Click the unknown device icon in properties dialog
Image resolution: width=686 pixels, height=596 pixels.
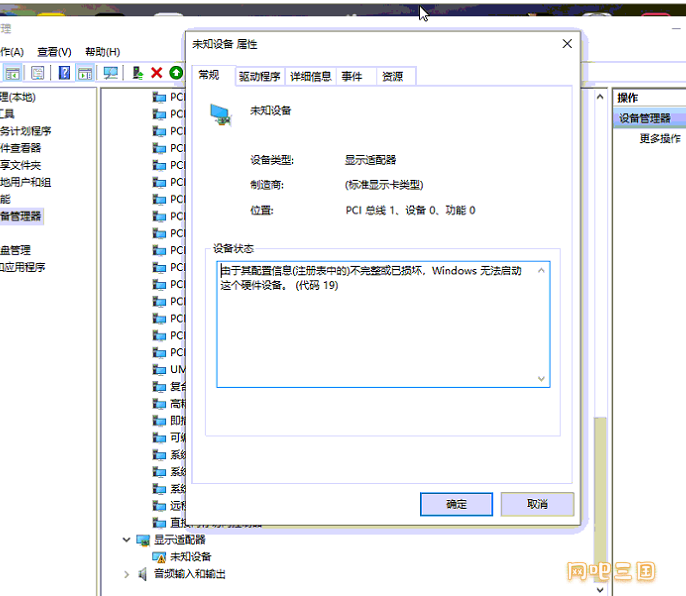220,115
